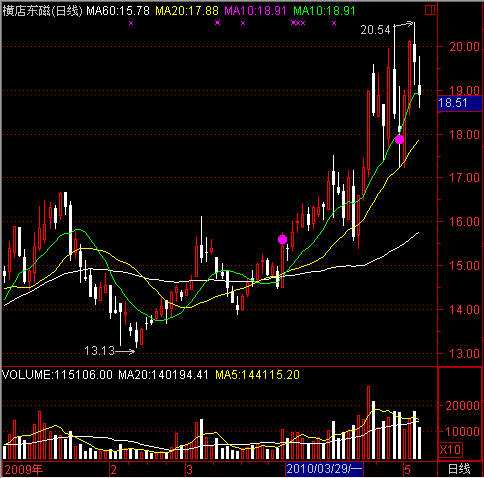This screenshot has width=484, height=478.
Task: Click the 10000 volume axis label
Action: point(462,431)
